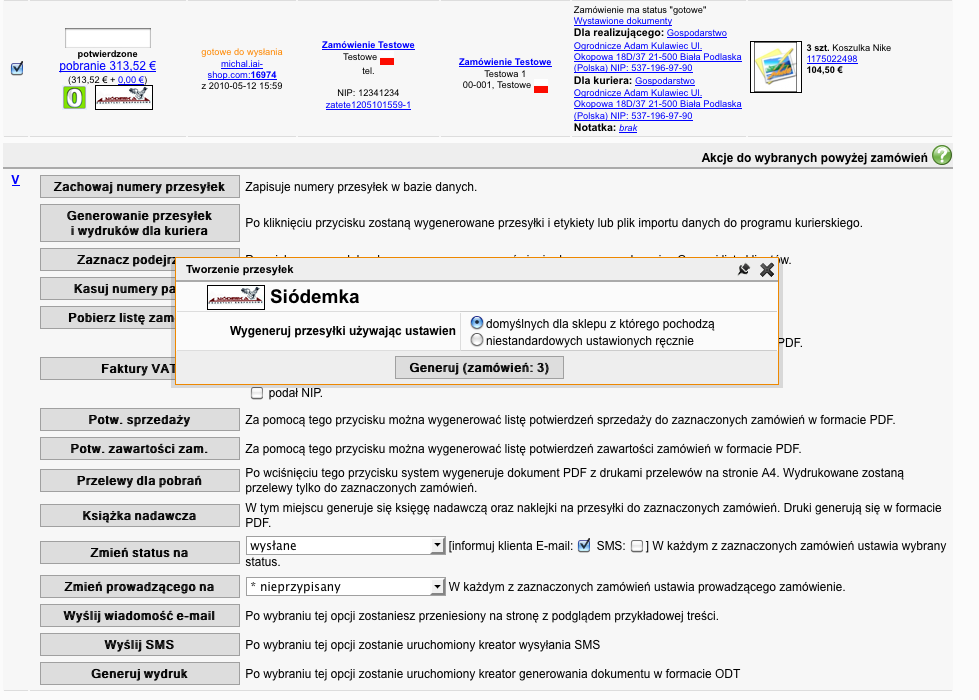Screen dimensions: 979x700
Task: Click the 'potwierdzone' label text
Action: [107, 54]
